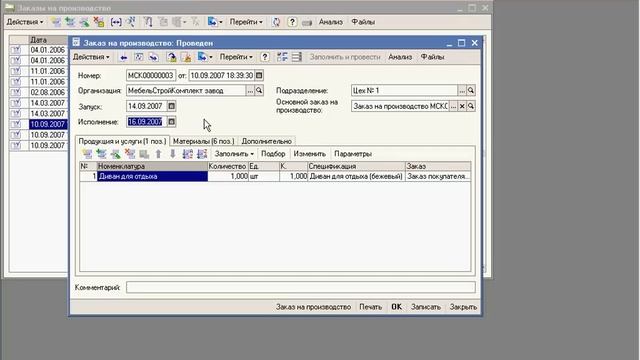The image size is (640, 360).
Task: Open Анализ in Заказы list window toolbar
Action: coord(330,22)
